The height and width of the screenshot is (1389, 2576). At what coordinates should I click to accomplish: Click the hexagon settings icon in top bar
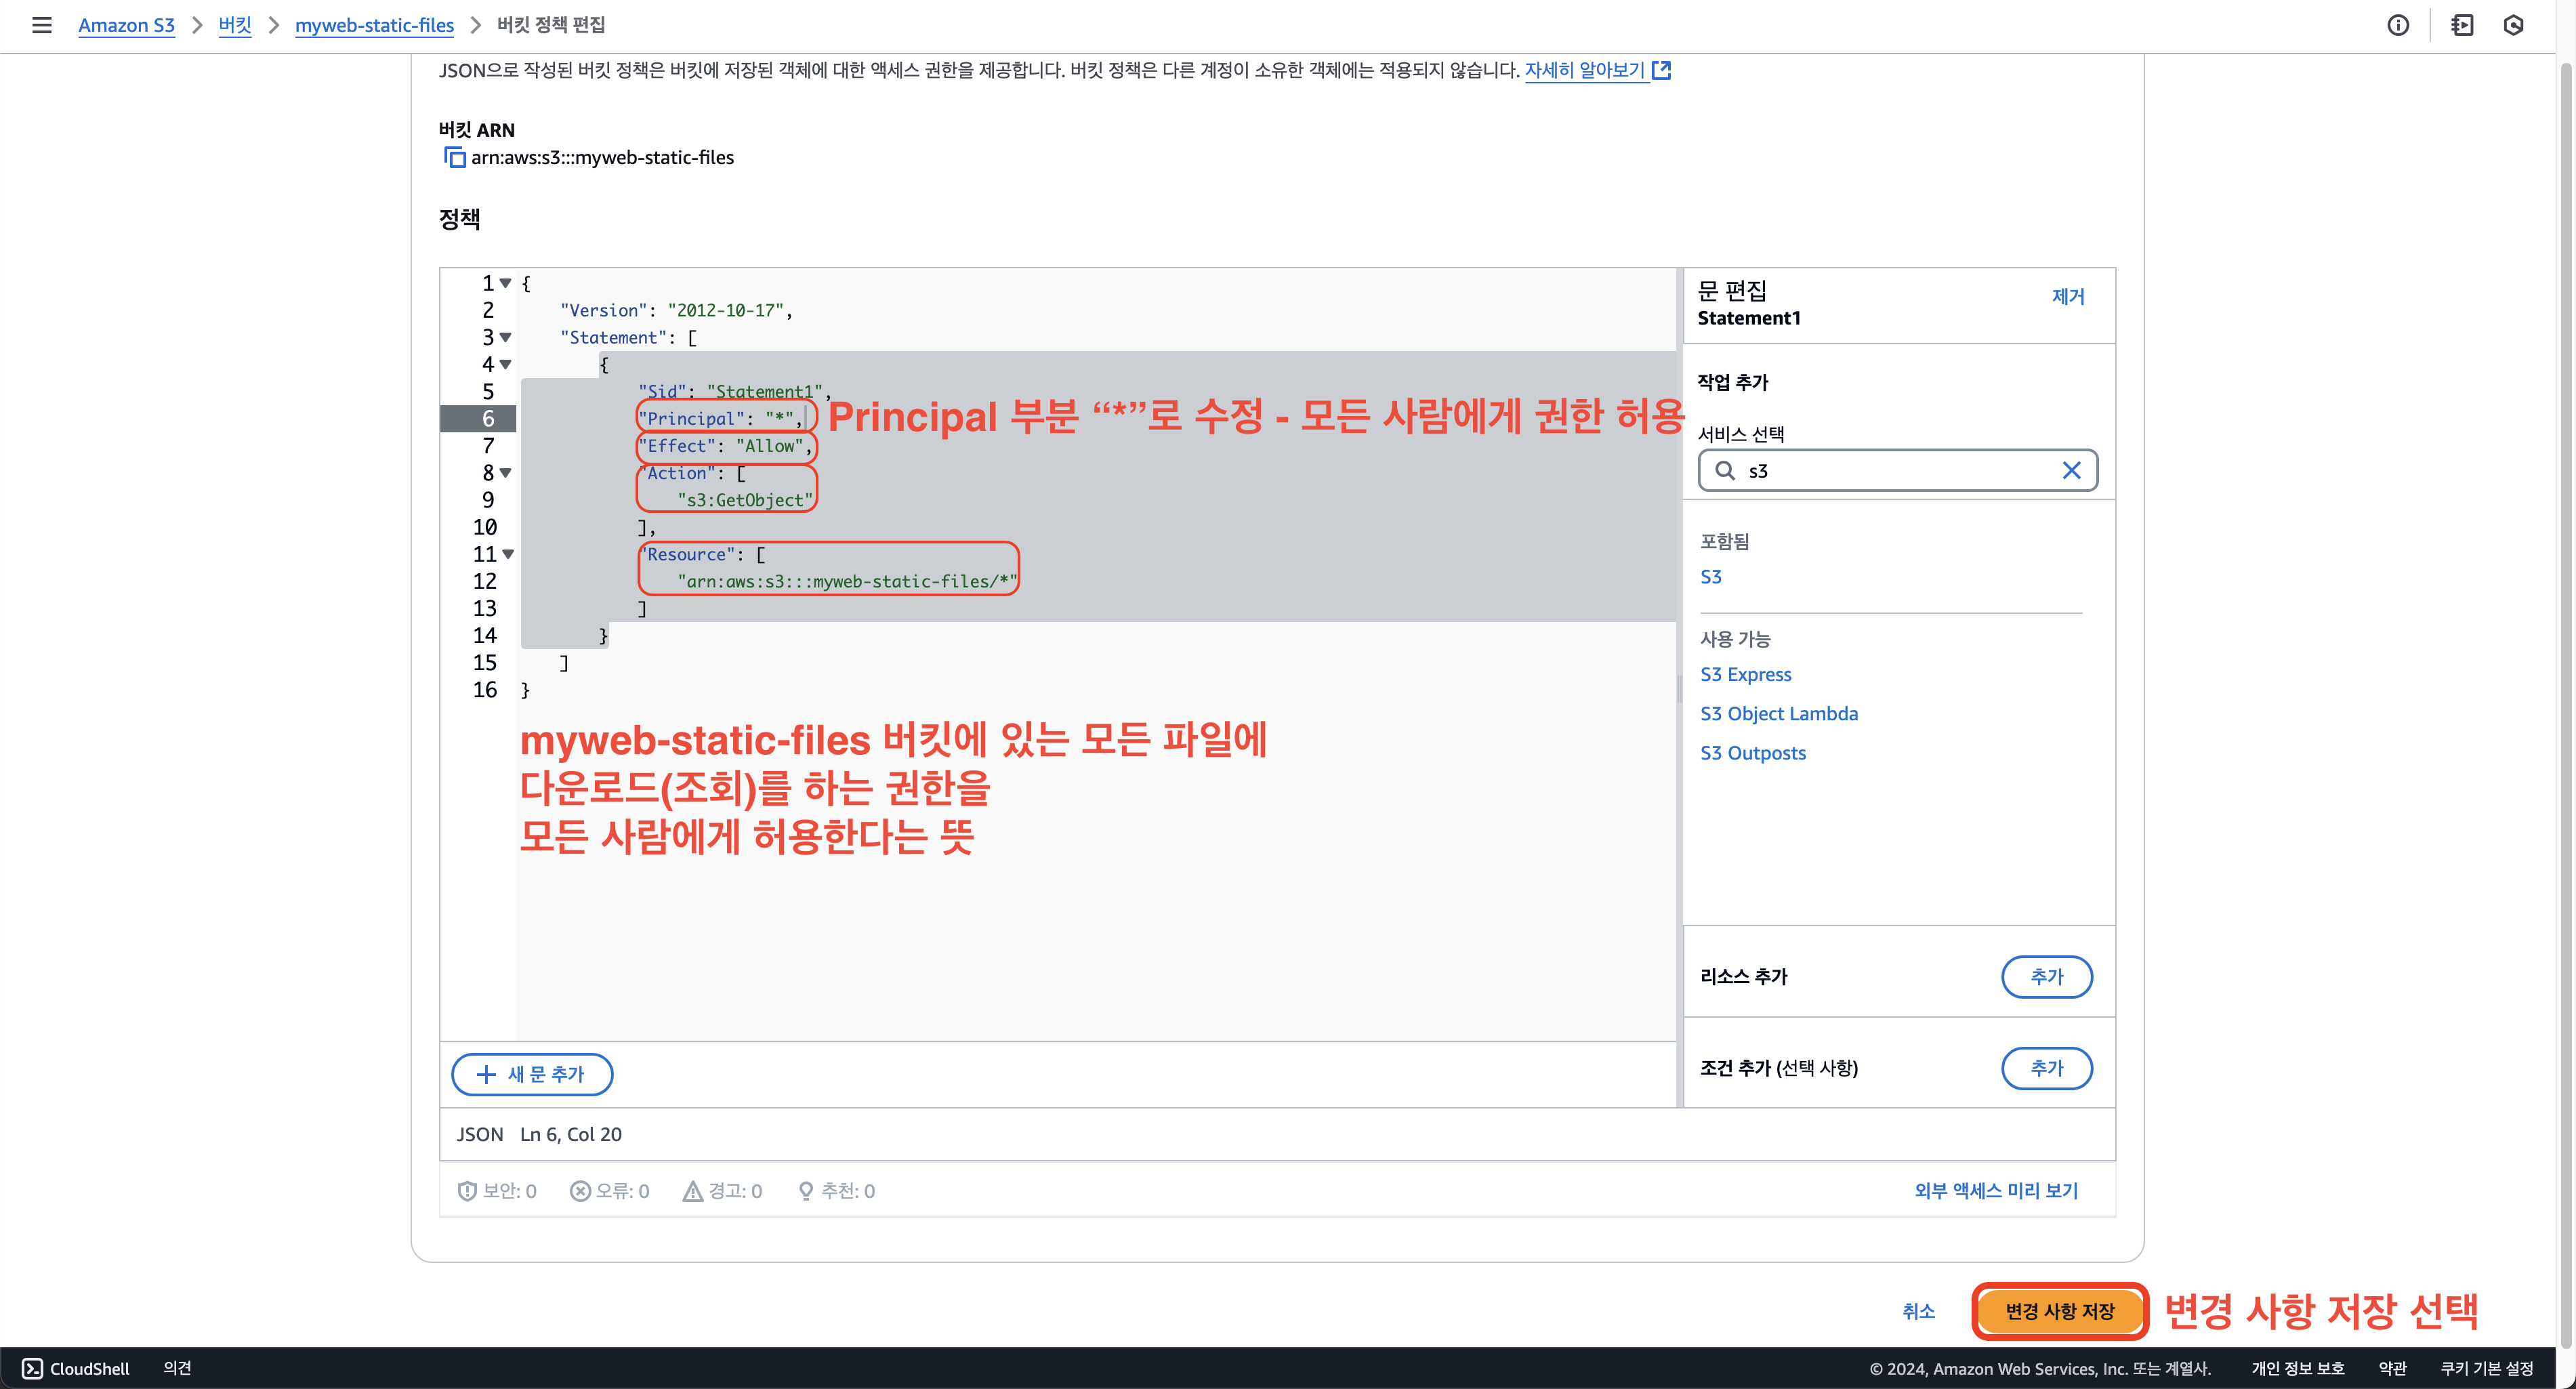click(2513, 25)
